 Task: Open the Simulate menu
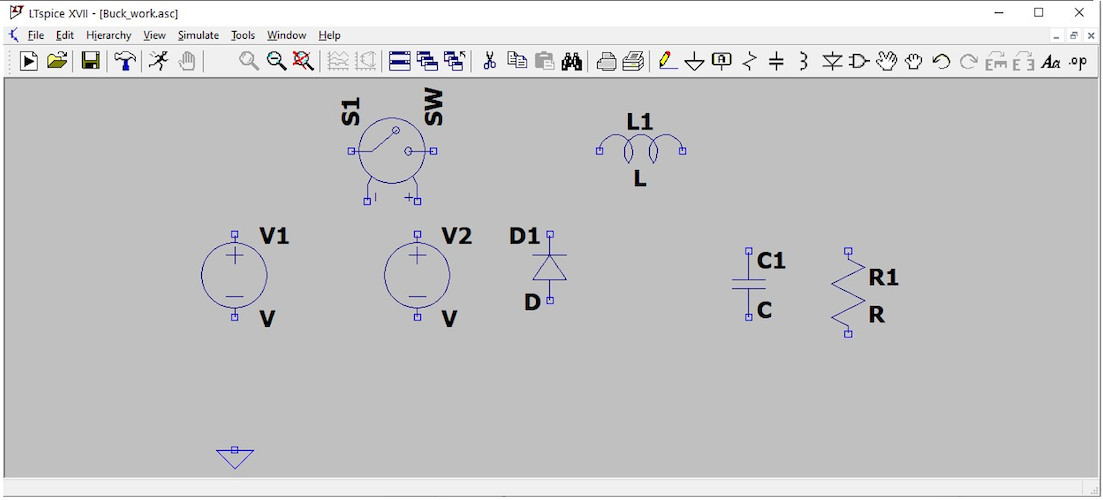[x=198, y=35]
